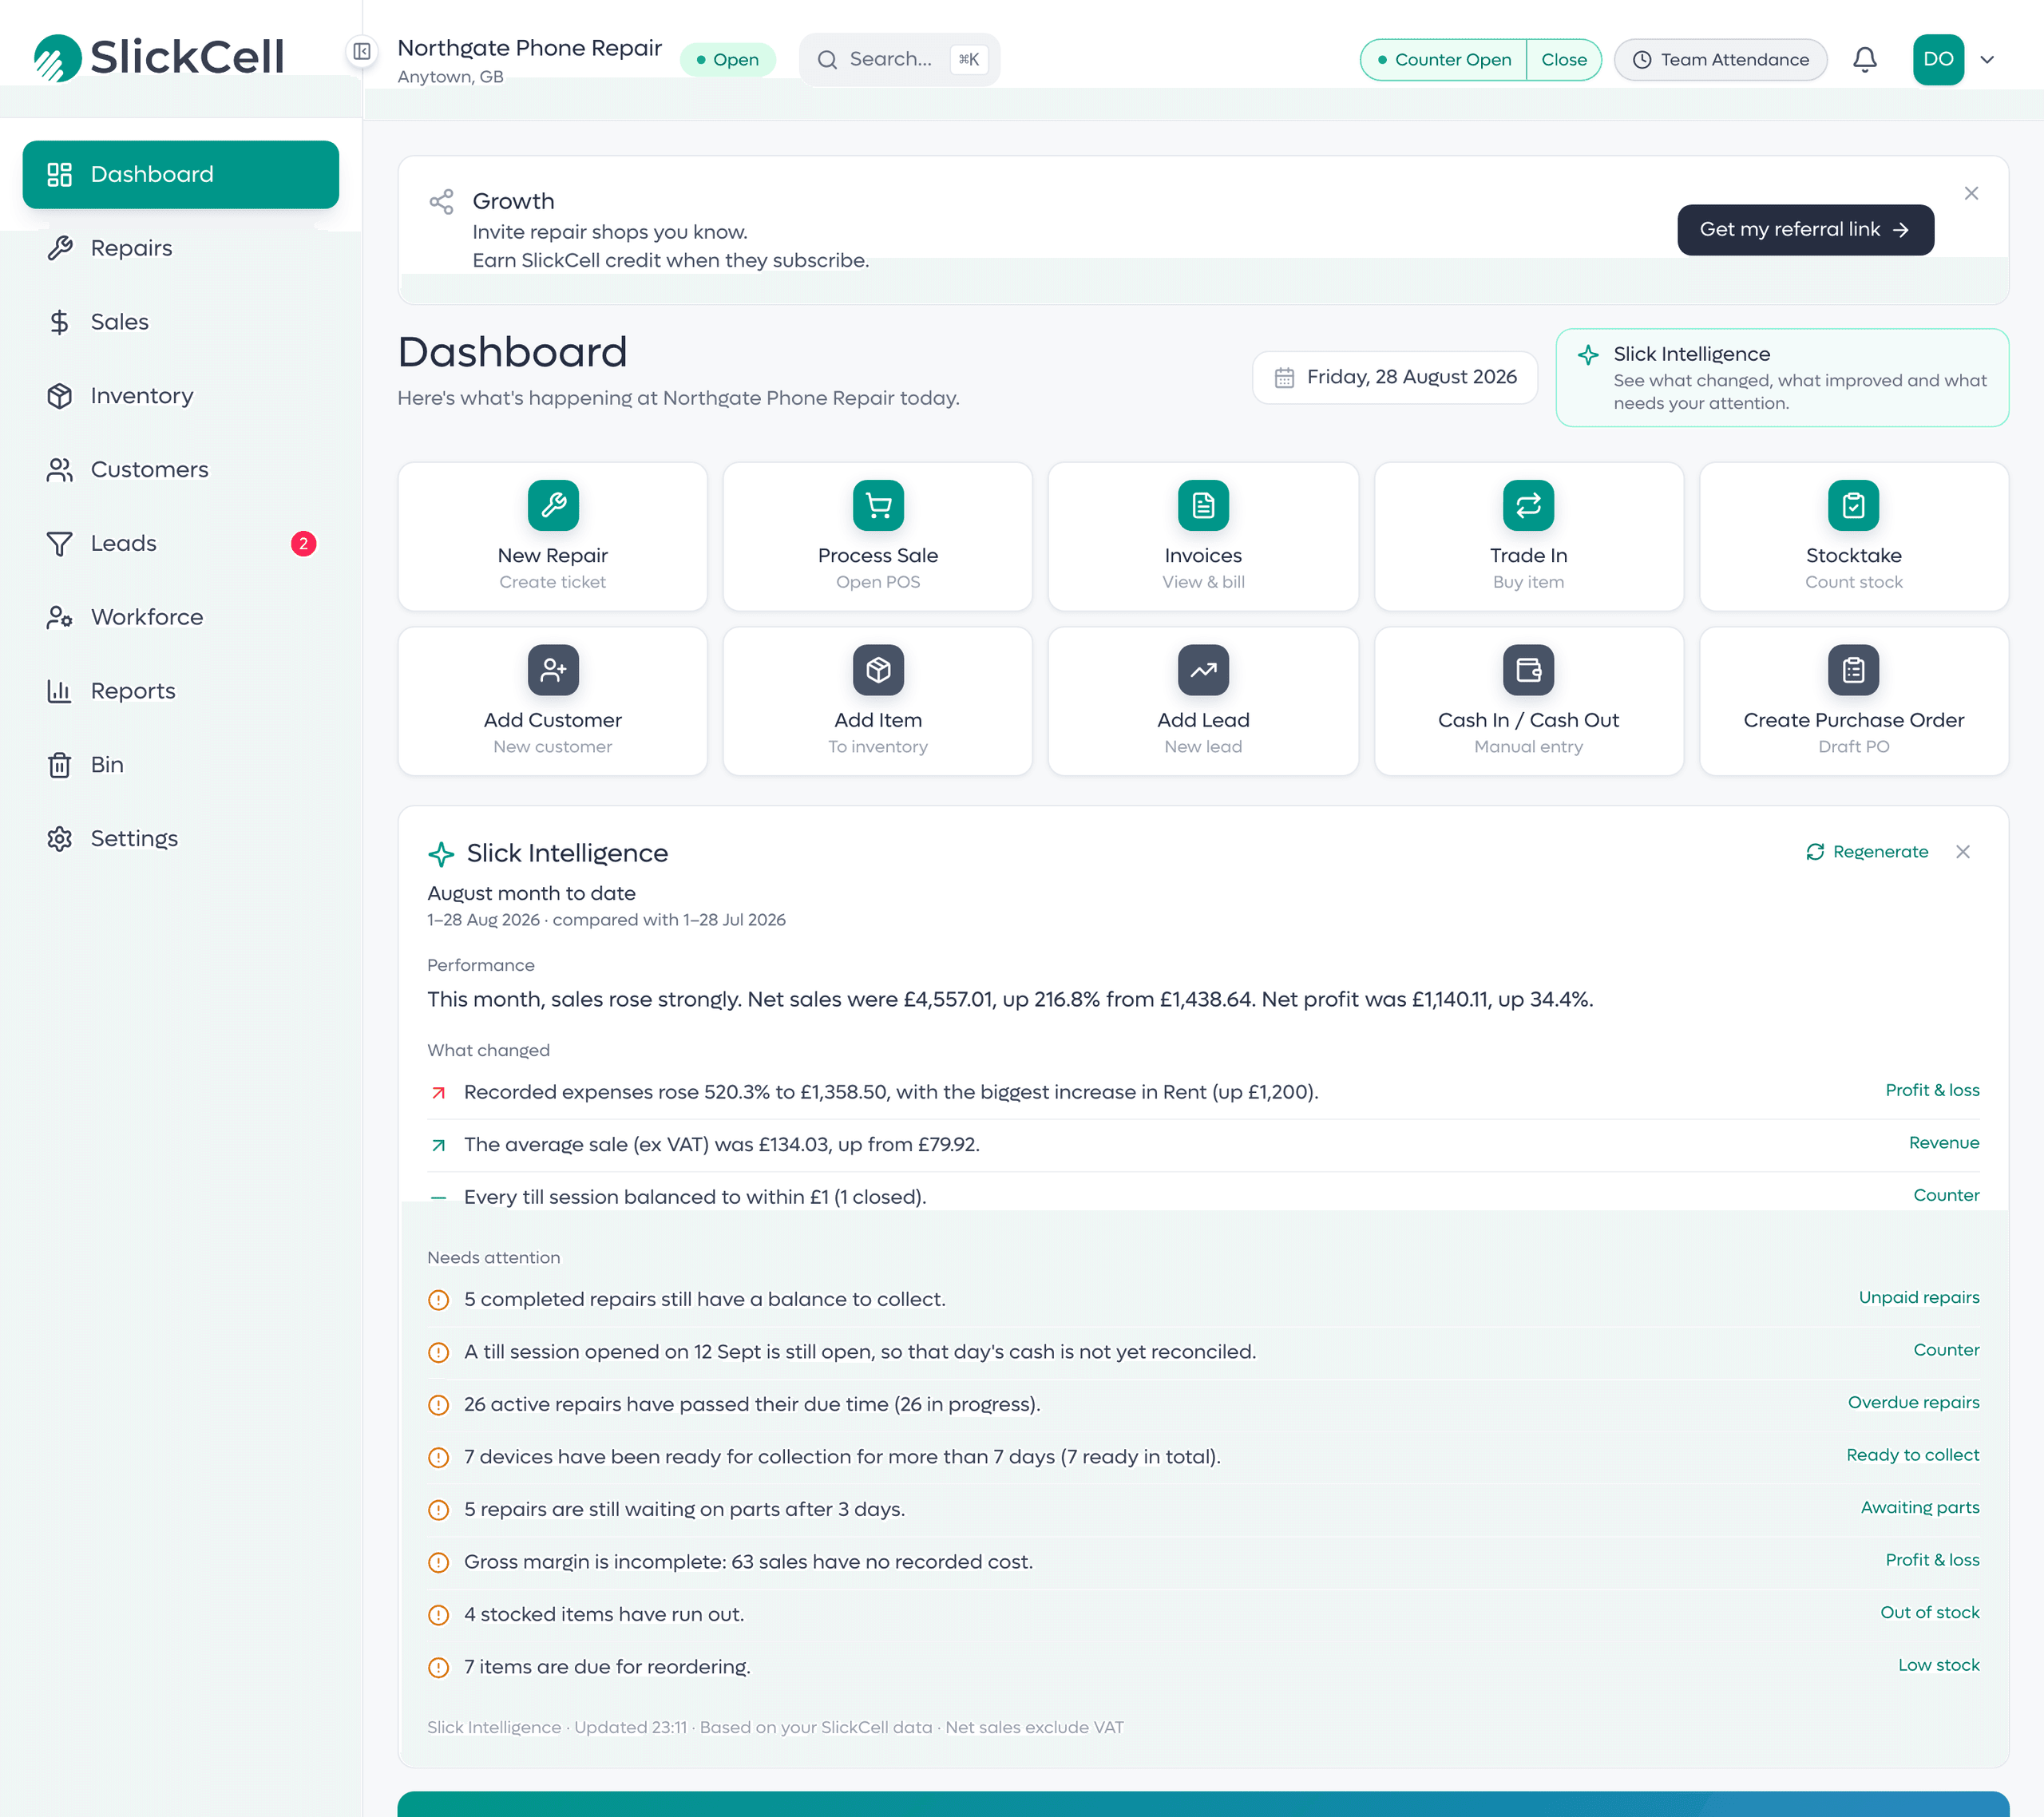
Task: Open the Ready to collect link
Action: [x=1912, y=1455]
